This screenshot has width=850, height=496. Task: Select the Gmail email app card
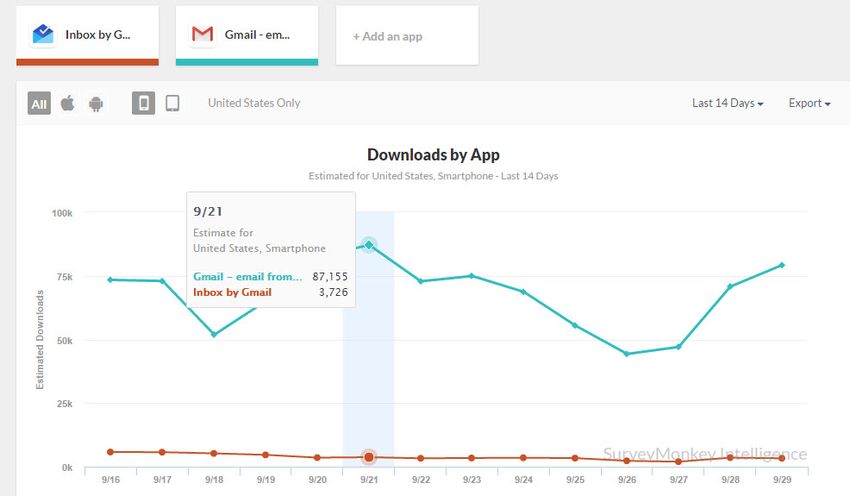pyautogui.click(x=247, y=36)
